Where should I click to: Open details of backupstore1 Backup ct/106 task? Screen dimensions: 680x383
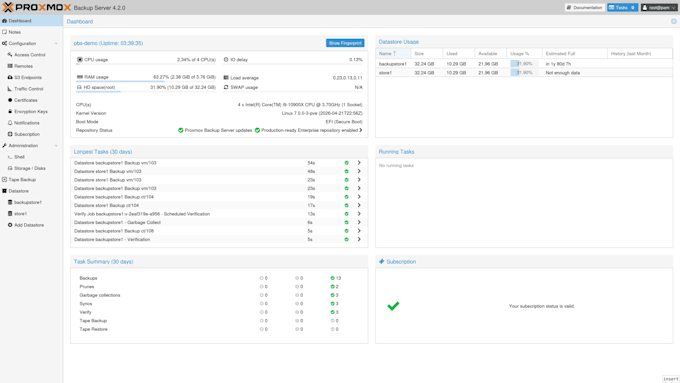(359, 231)
